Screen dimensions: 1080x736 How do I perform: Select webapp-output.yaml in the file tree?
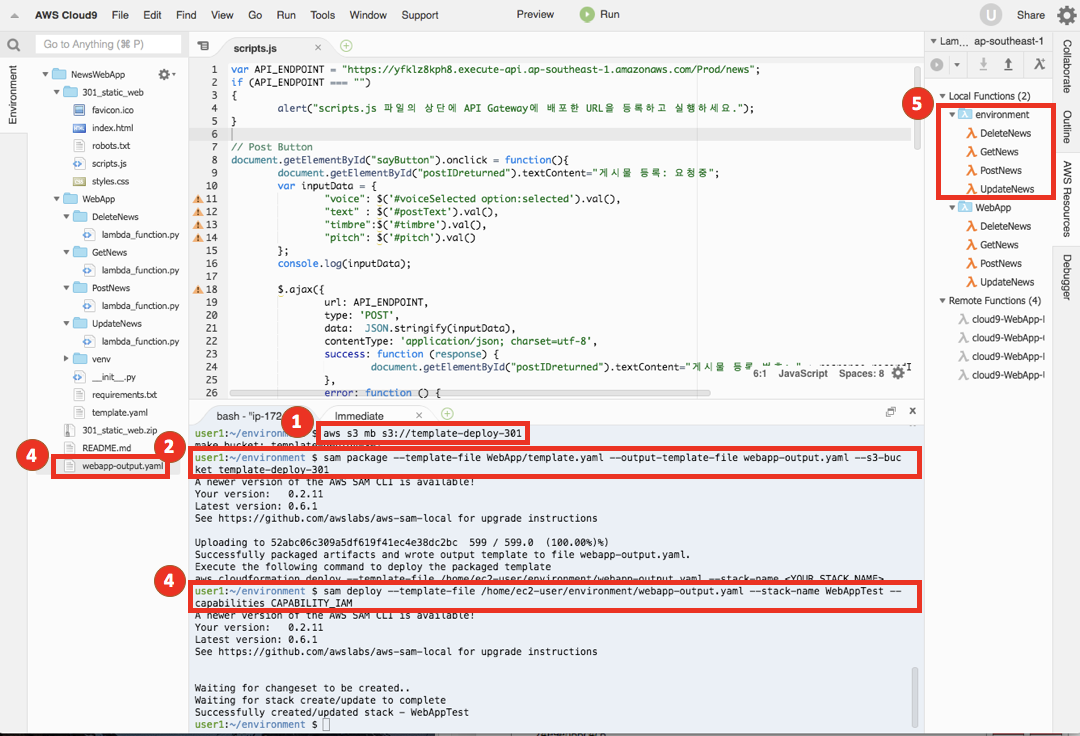(x=123, y=466)
